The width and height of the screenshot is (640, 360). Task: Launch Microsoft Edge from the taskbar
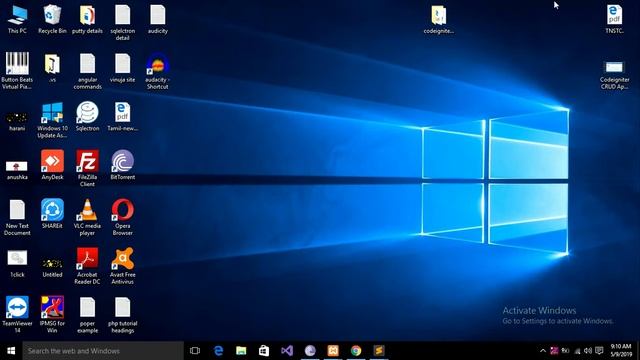[218, 351]
